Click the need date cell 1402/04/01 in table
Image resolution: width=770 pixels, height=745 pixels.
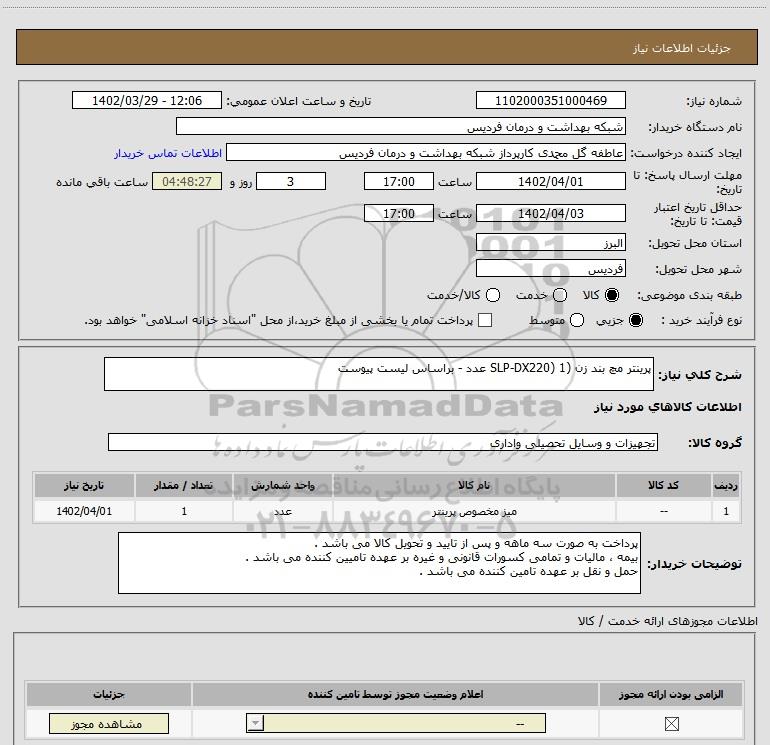(84, 511)
